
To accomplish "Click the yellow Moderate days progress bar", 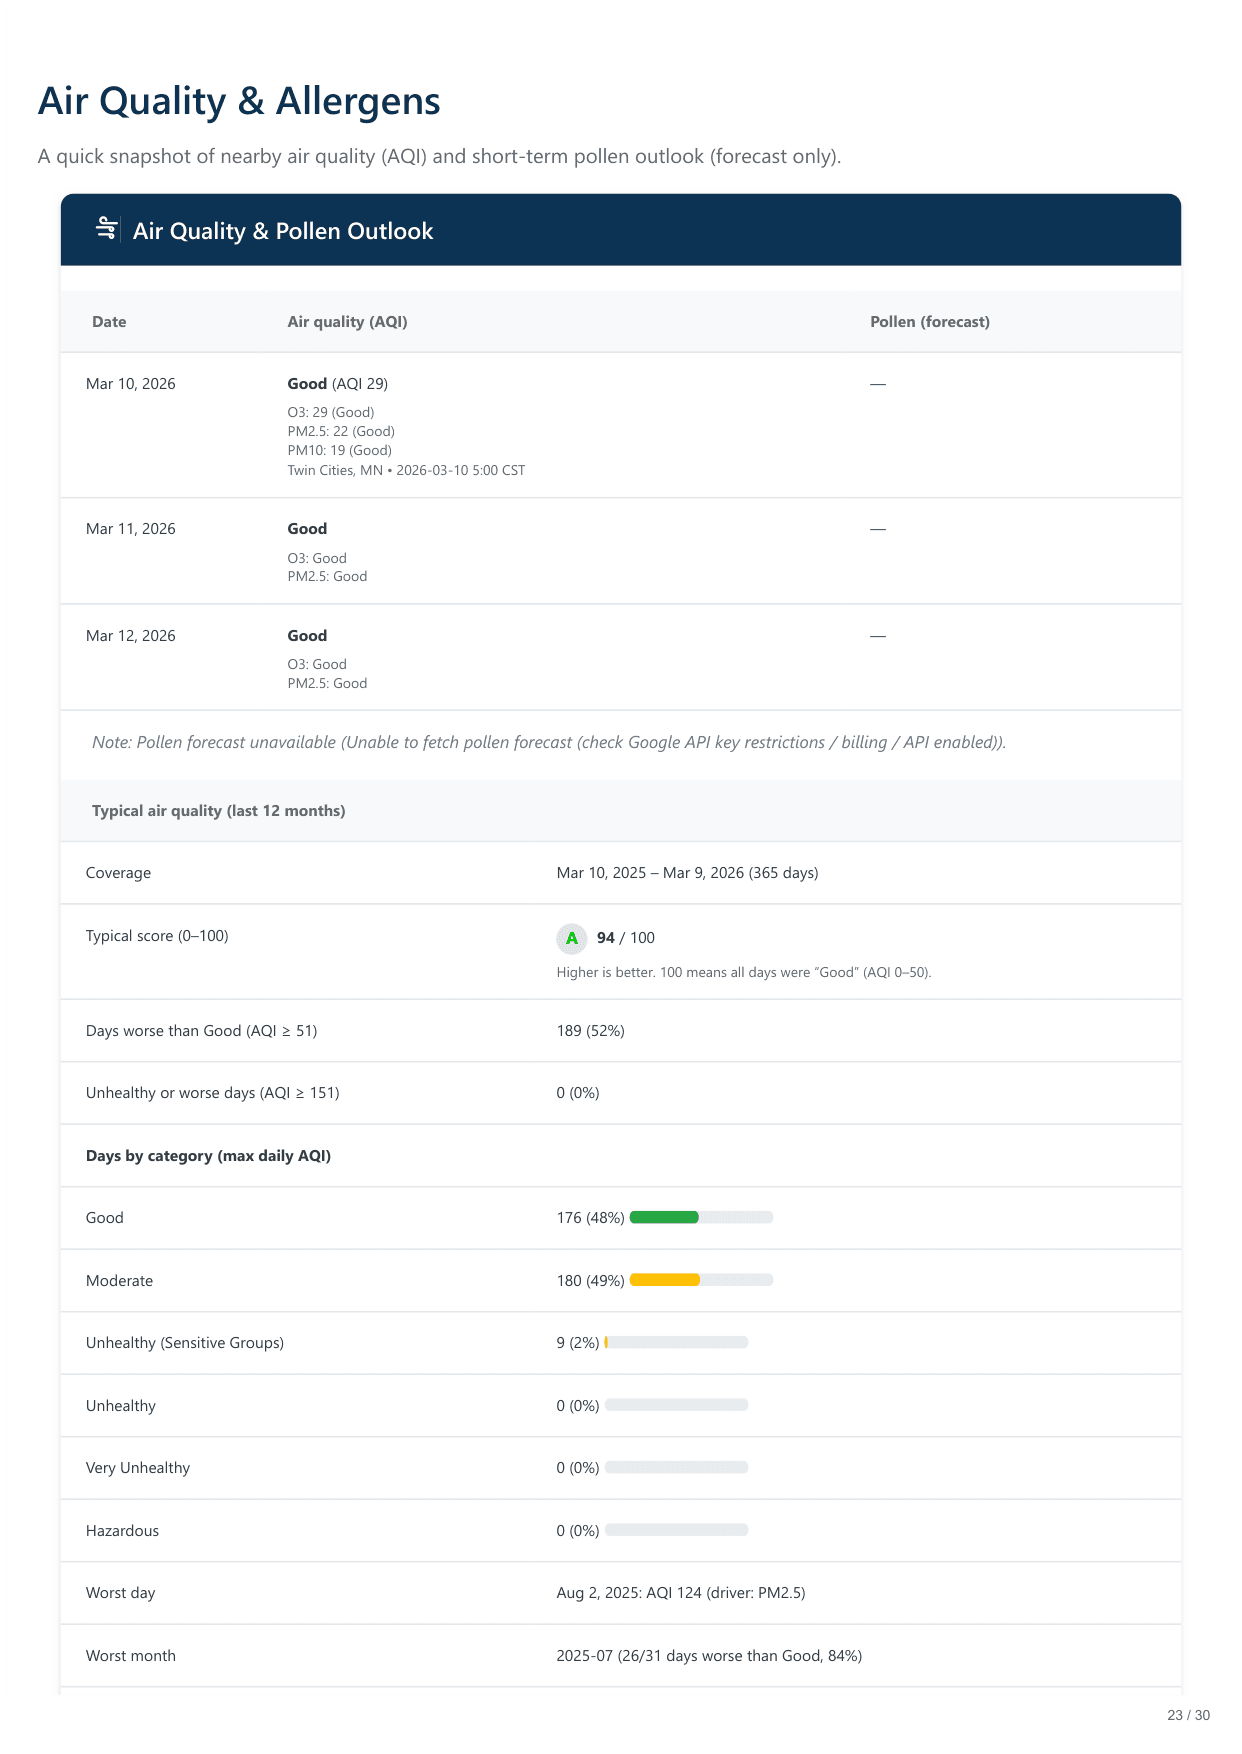I will point(700,1280).
